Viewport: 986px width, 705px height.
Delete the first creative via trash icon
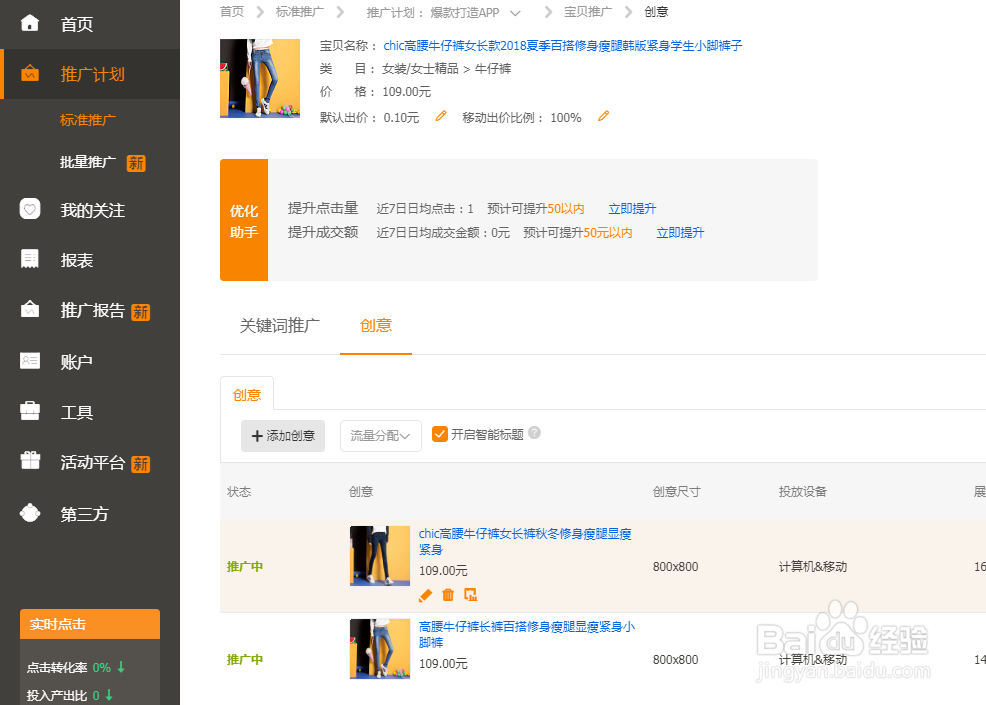pyautogui.click(x=447, y=595)
